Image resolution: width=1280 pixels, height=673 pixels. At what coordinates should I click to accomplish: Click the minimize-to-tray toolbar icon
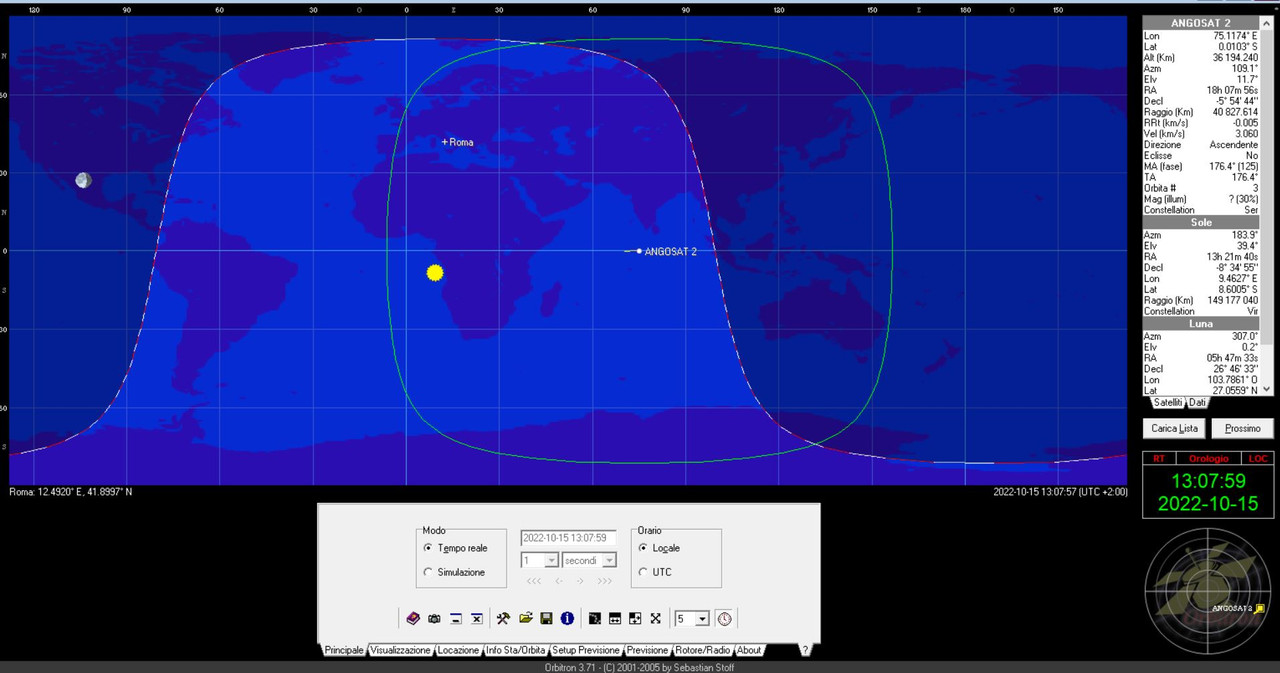(455, 618)
